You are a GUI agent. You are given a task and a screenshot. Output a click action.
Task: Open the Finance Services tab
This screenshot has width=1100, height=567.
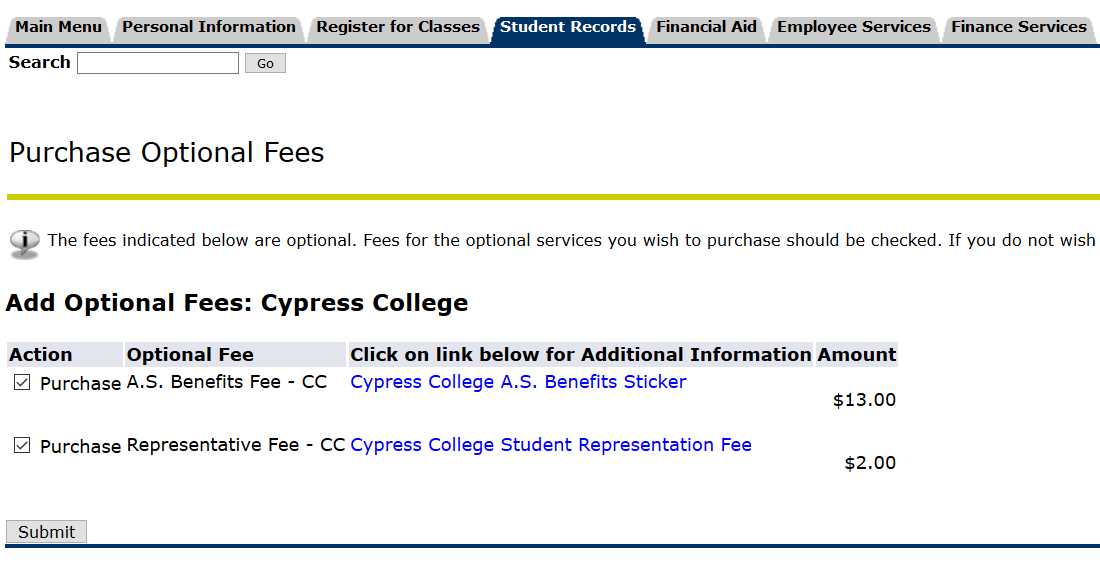(x=1018, y=27)
